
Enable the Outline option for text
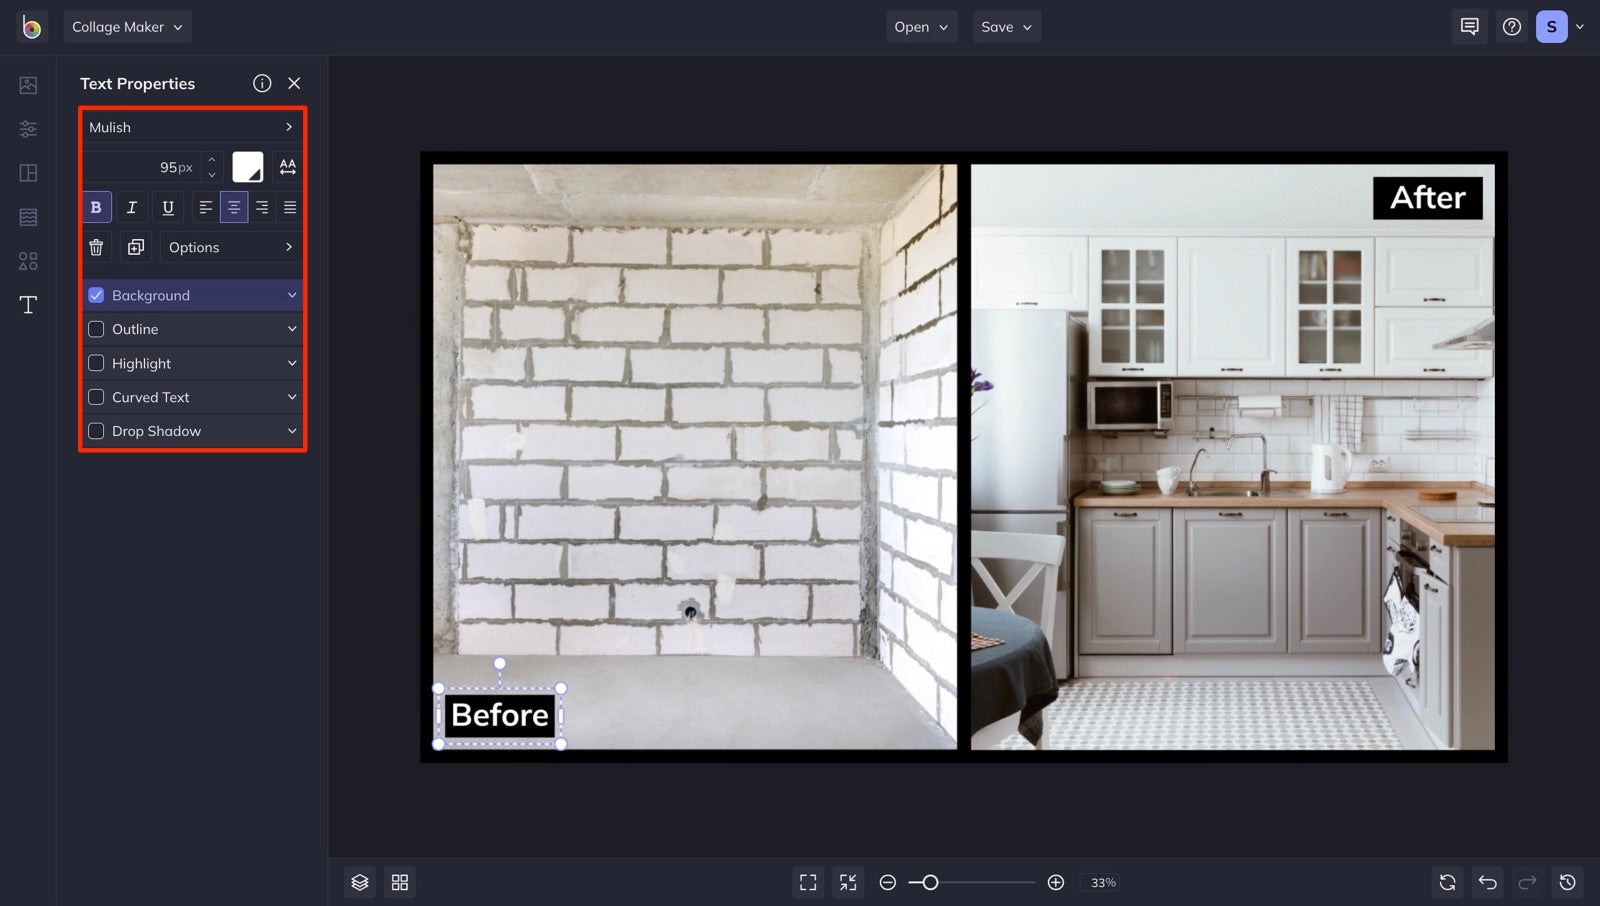[96, 329]
